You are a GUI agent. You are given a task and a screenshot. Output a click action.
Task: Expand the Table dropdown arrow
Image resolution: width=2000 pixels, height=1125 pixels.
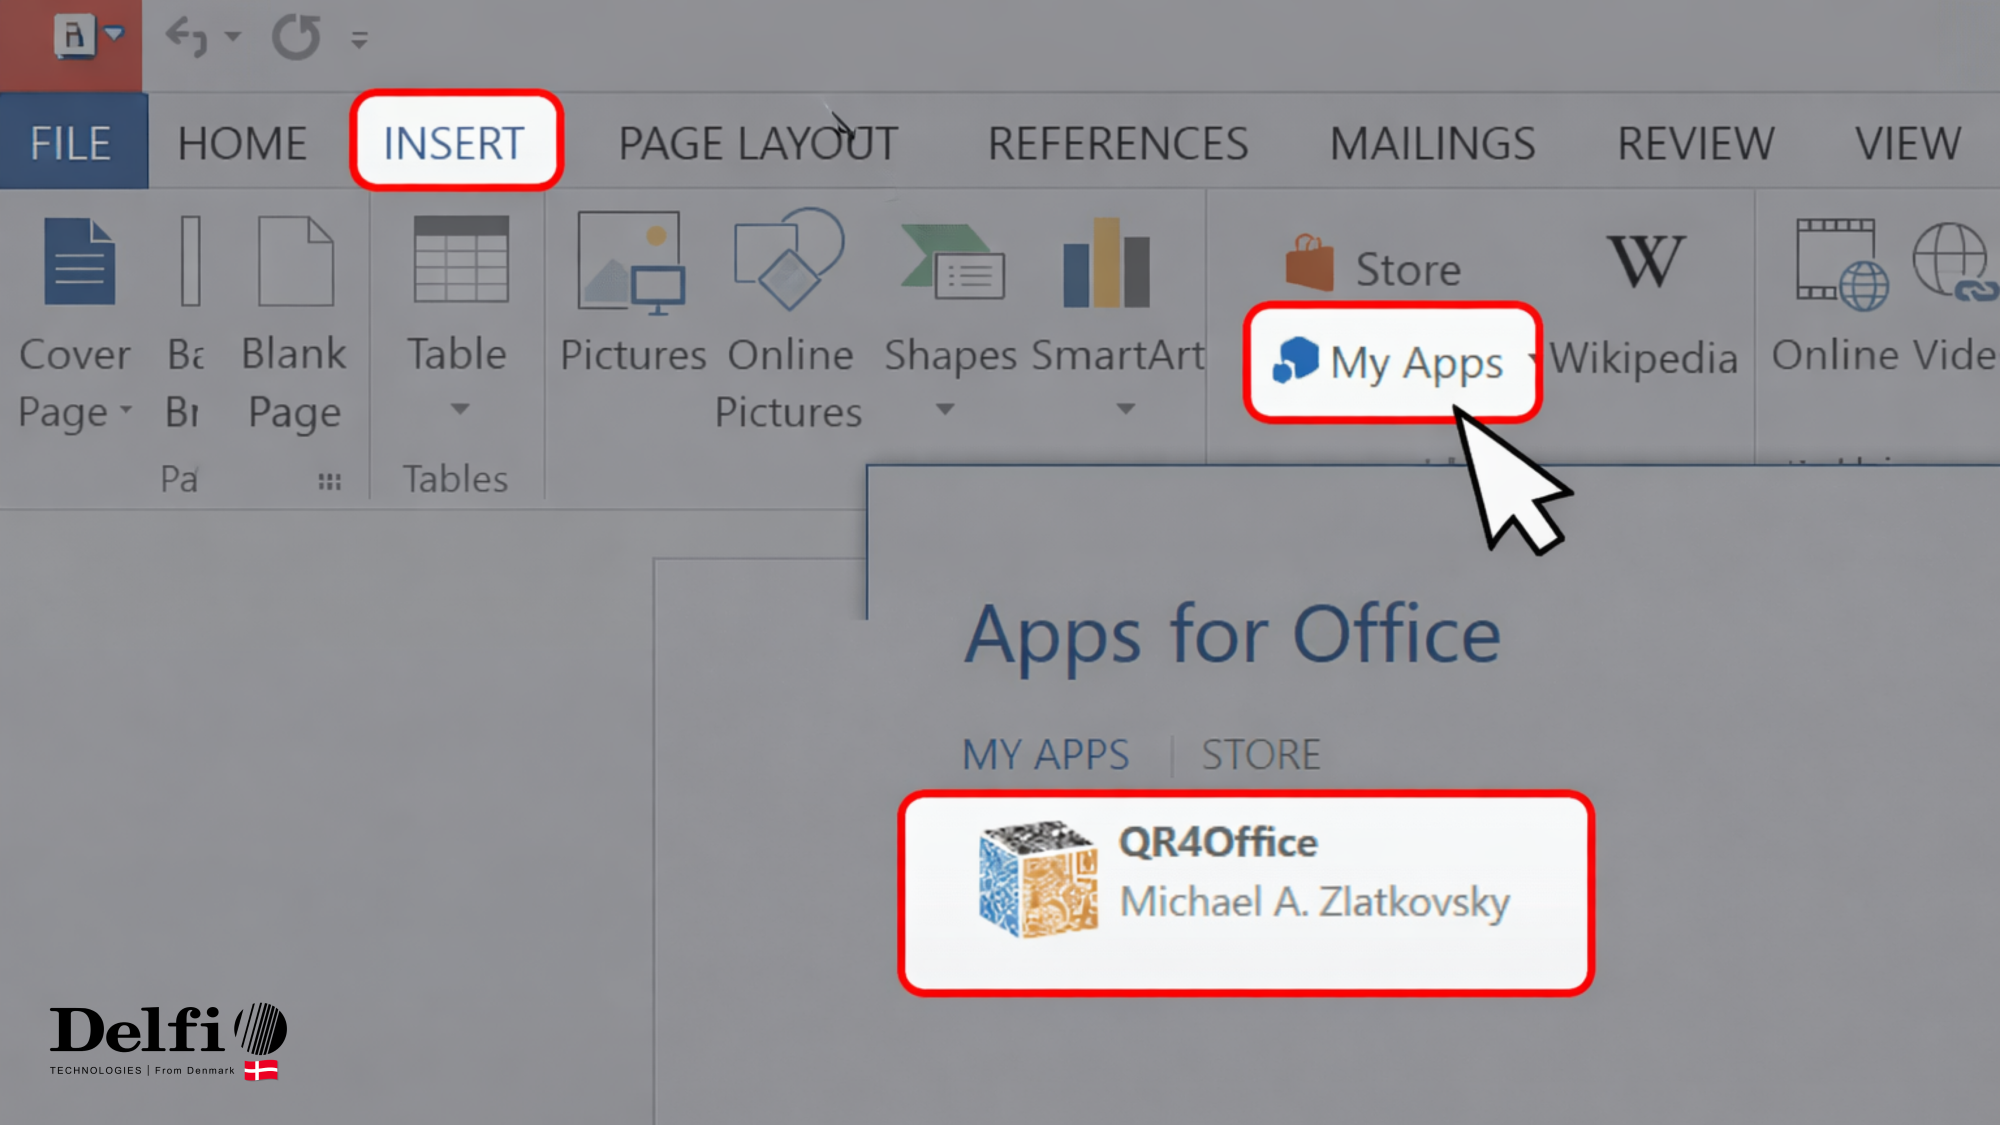[459, 409]
